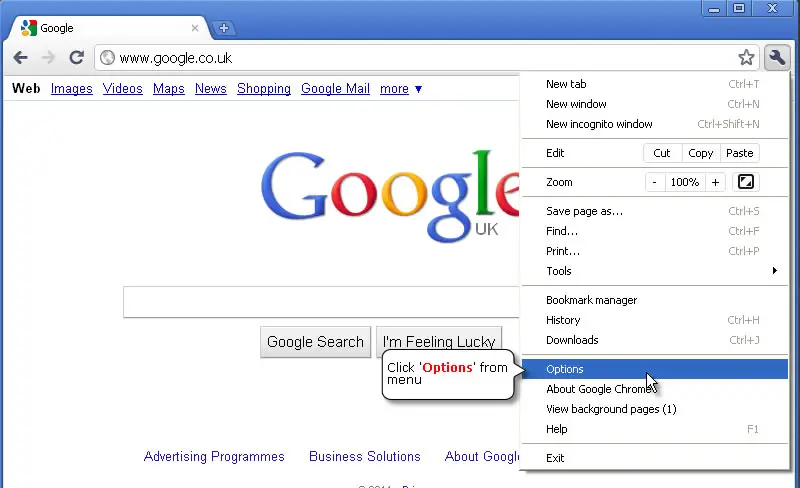Image resolution: width=800 pixels, height=488 pixels.
Task: Go back using the left arrow
Action: [x=20, y=57]
